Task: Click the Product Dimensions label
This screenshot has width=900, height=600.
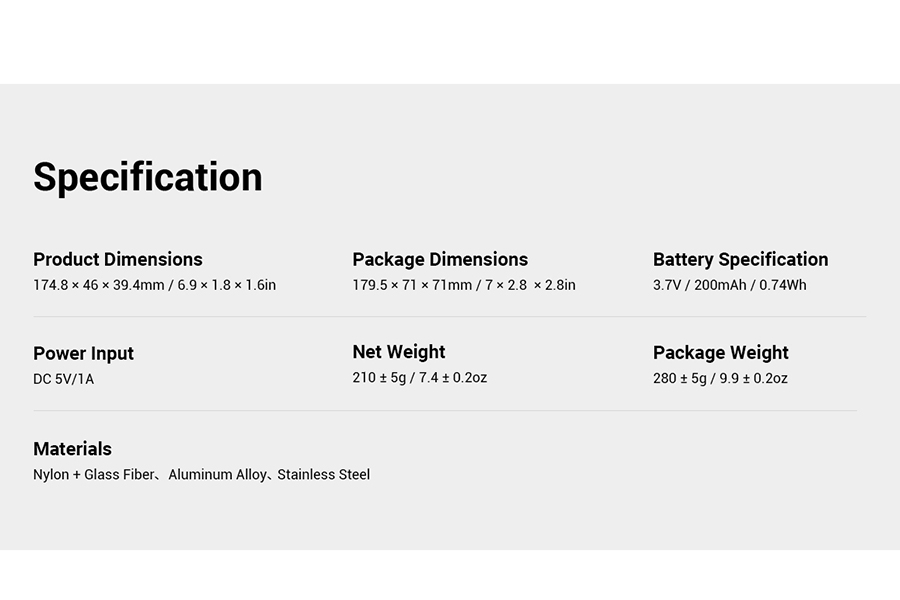Action: pyautogui.click(x=118, y=259)
